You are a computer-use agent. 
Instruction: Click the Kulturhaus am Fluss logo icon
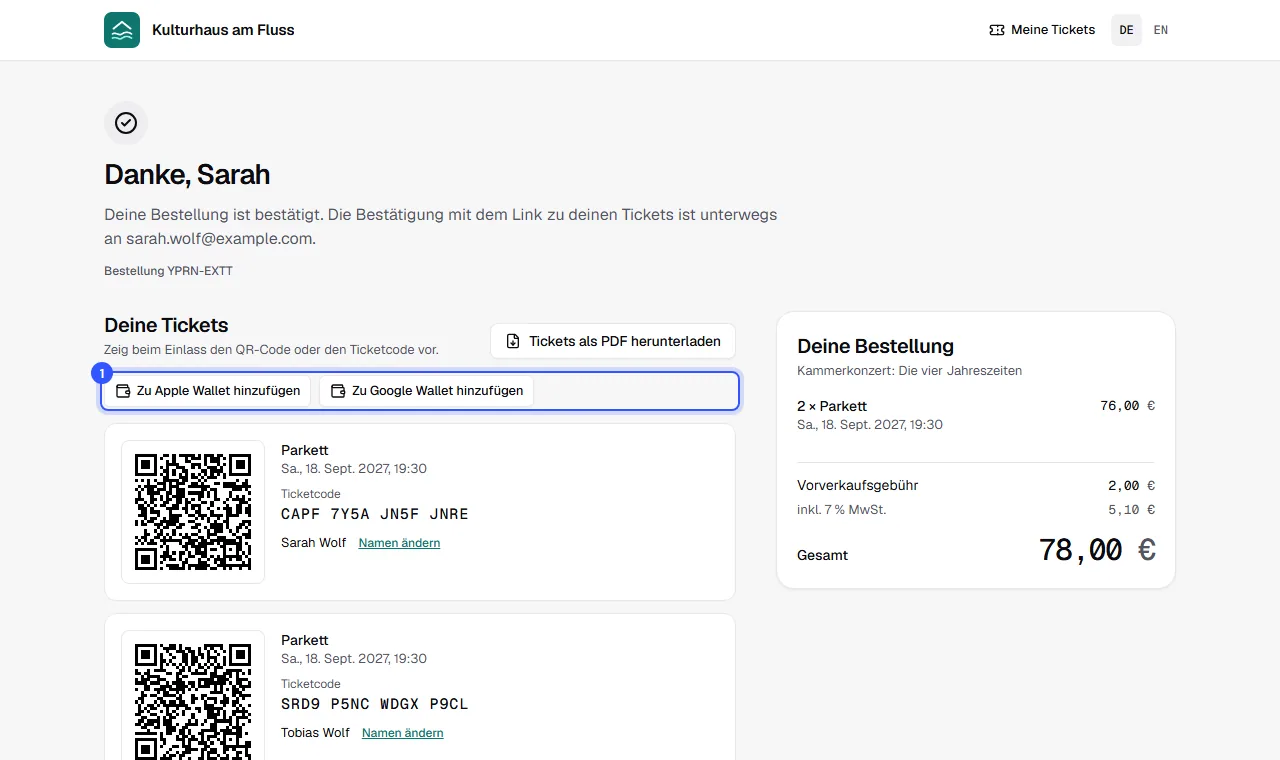pyautogui.click(x=122, y=30)
